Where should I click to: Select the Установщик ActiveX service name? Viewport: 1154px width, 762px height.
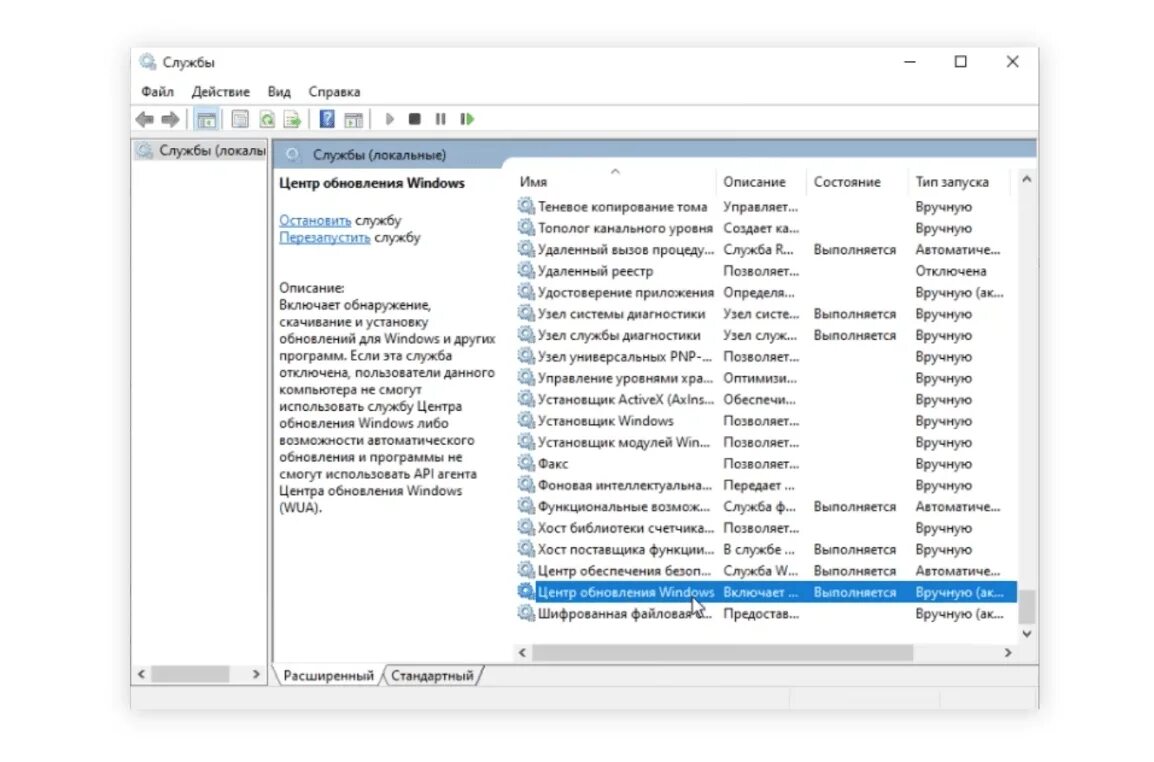tap(626, 399)
